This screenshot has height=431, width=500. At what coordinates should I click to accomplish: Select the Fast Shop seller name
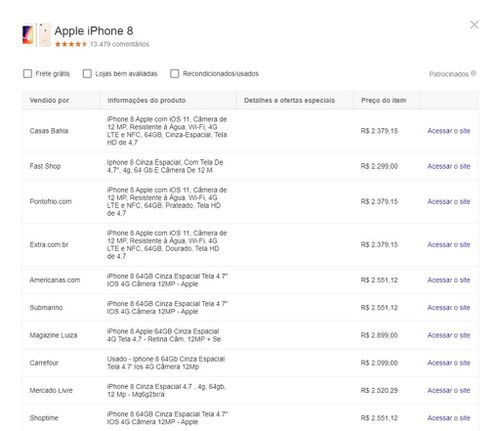point(45,166)
